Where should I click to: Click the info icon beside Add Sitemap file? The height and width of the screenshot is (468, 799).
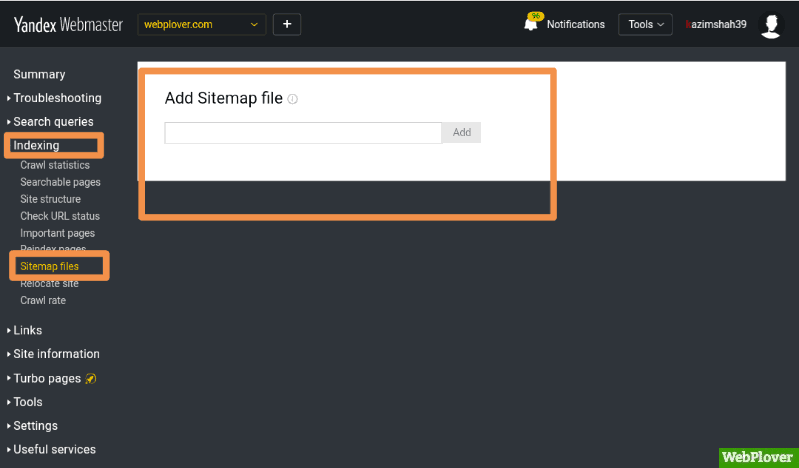pyautogui.click(x=292, y=99)
